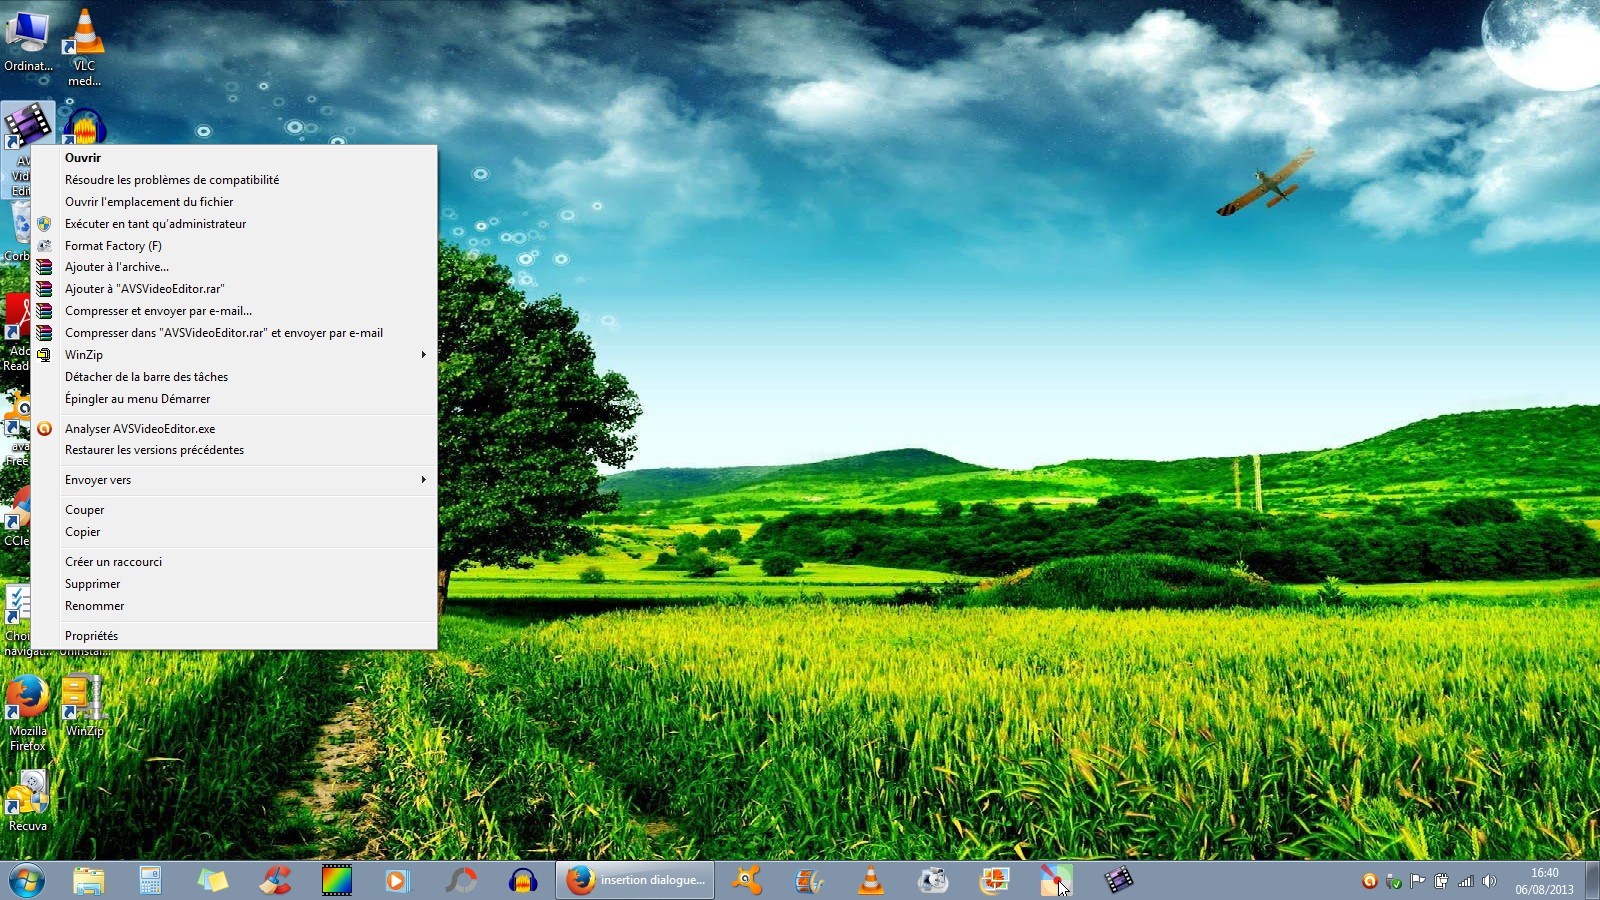Select Copier in the context menu

[234, 532]
